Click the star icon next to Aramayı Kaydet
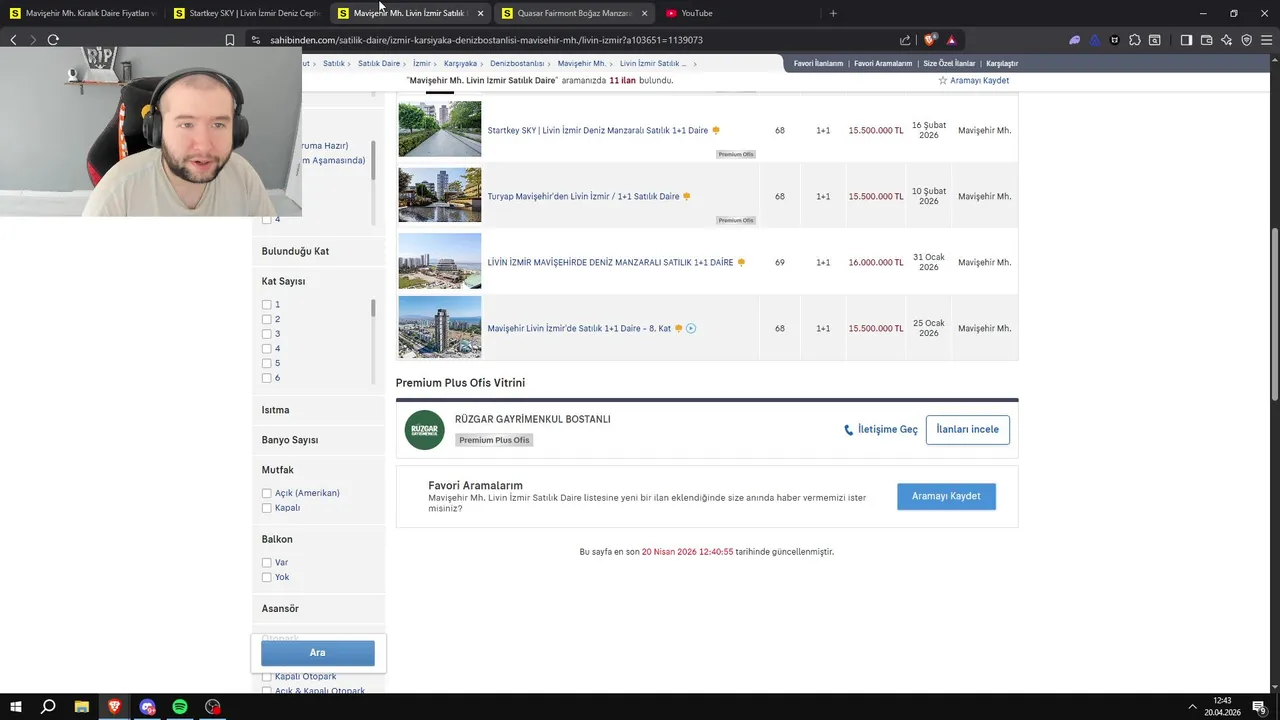 (x=942, y=81)
